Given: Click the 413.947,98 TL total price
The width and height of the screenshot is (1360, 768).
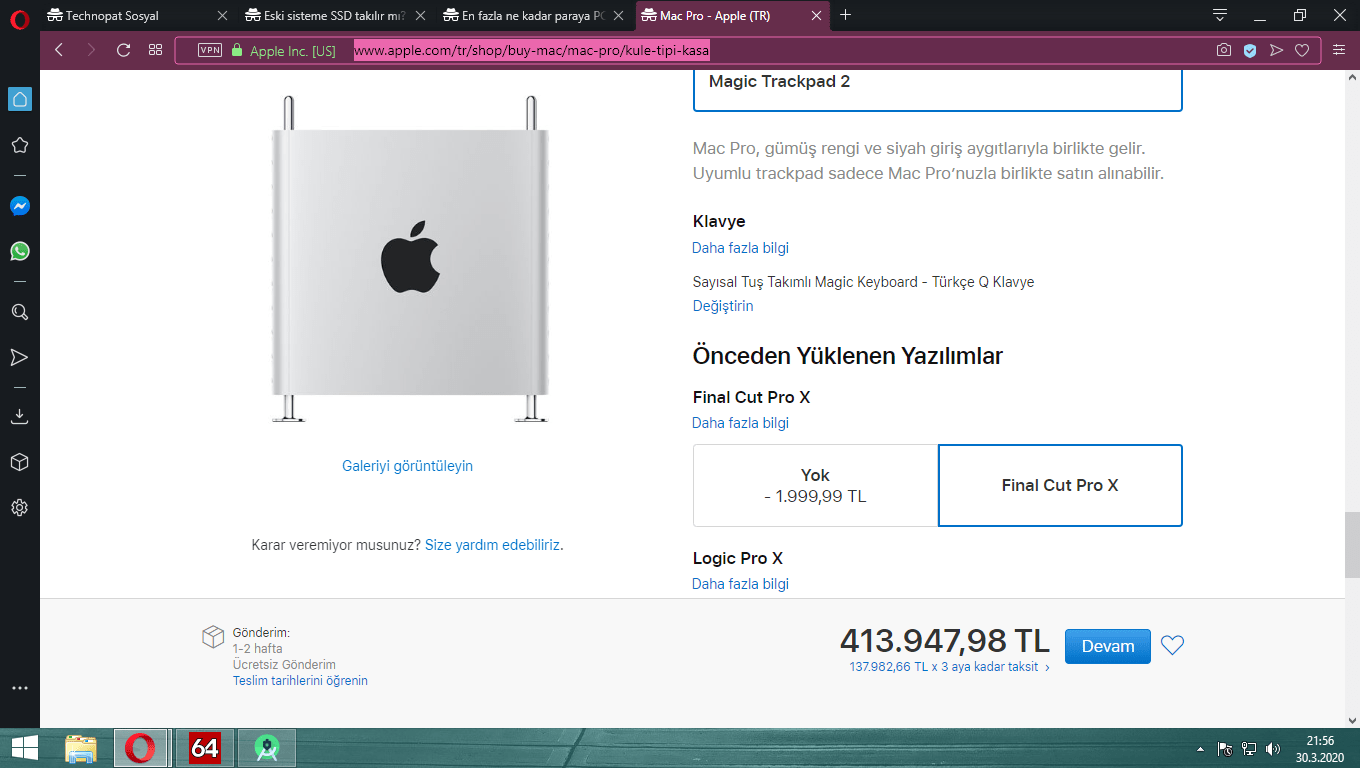Looking at the screenshot, I should click(945, 640).
